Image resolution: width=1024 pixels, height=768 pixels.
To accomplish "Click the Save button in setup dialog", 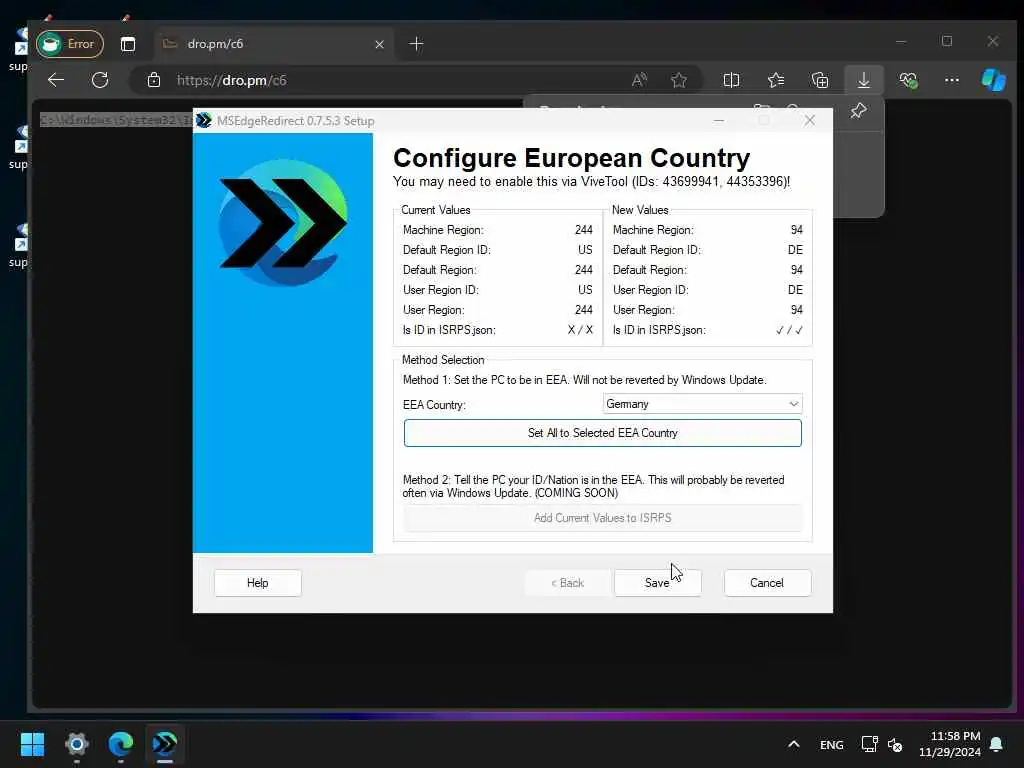I will (657, 583).
